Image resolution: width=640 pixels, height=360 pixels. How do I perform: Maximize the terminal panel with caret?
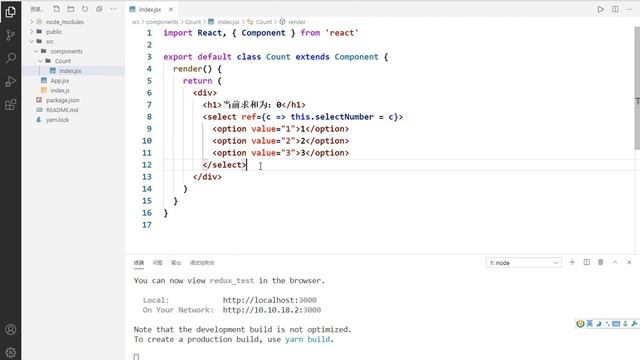pos(615,262)
